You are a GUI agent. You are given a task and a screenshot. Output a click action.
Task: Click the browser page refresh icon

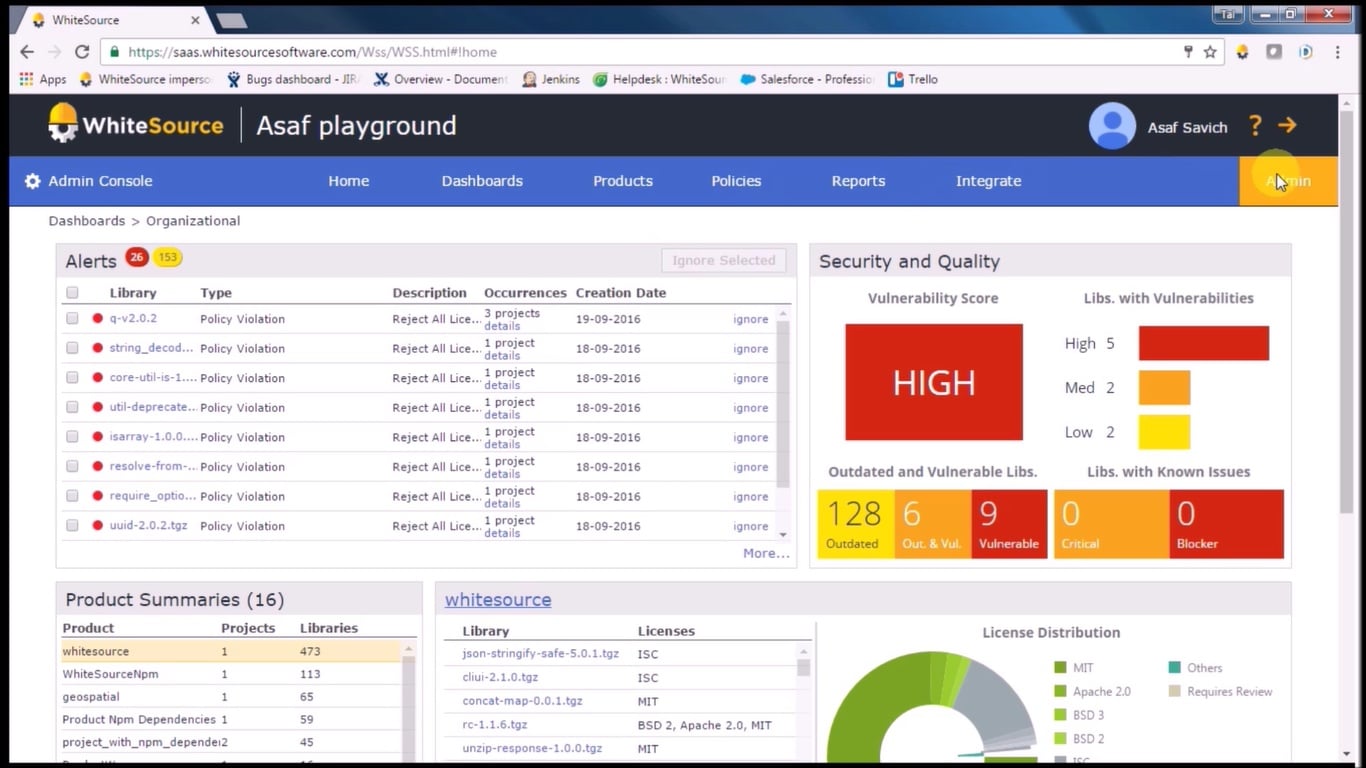[83, 52]
